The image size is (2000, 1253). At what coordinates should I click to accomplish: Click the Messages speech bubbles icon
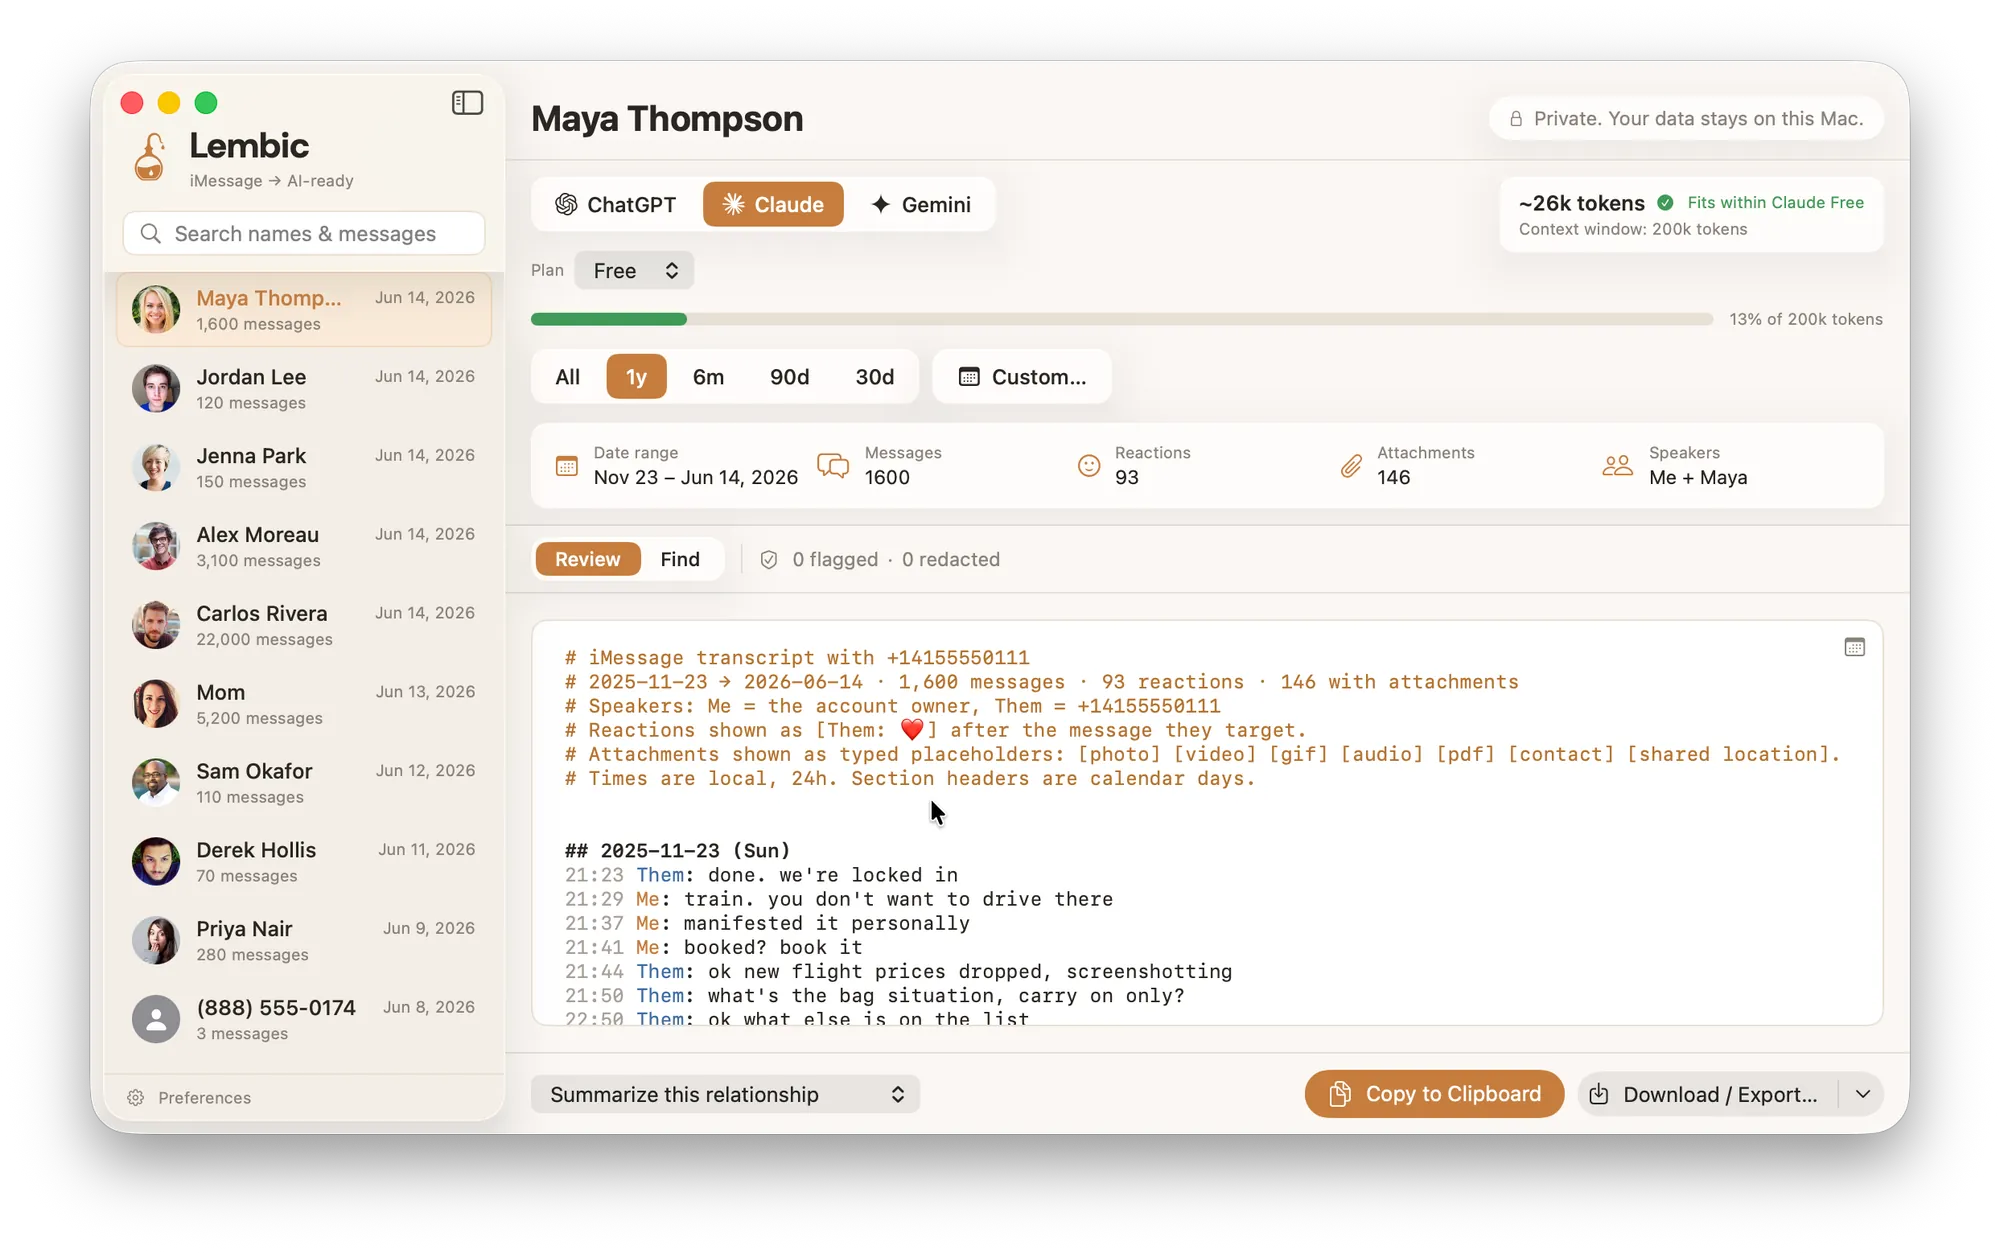click(833, 466)
